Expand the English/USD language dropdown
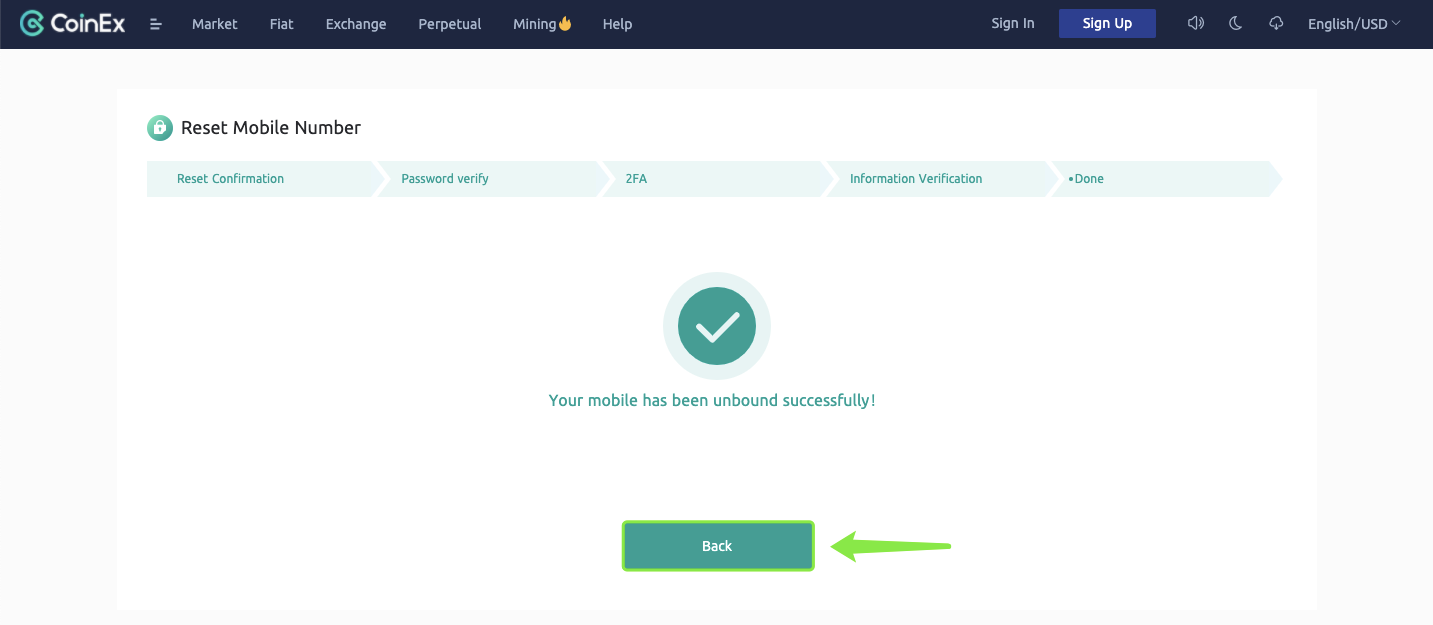Screen dimensions: 1433x625 click(x=1354, y=24)
